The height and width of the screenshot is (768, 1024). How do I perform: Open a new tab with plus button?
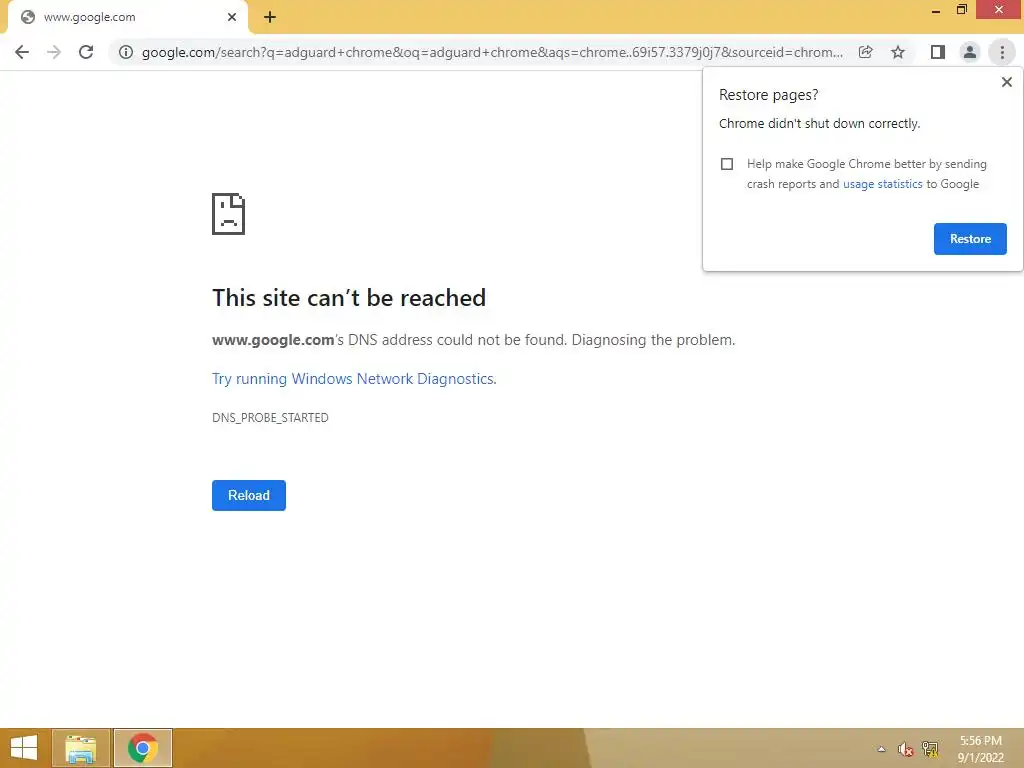pyautogui.click(x=270, y=18)
